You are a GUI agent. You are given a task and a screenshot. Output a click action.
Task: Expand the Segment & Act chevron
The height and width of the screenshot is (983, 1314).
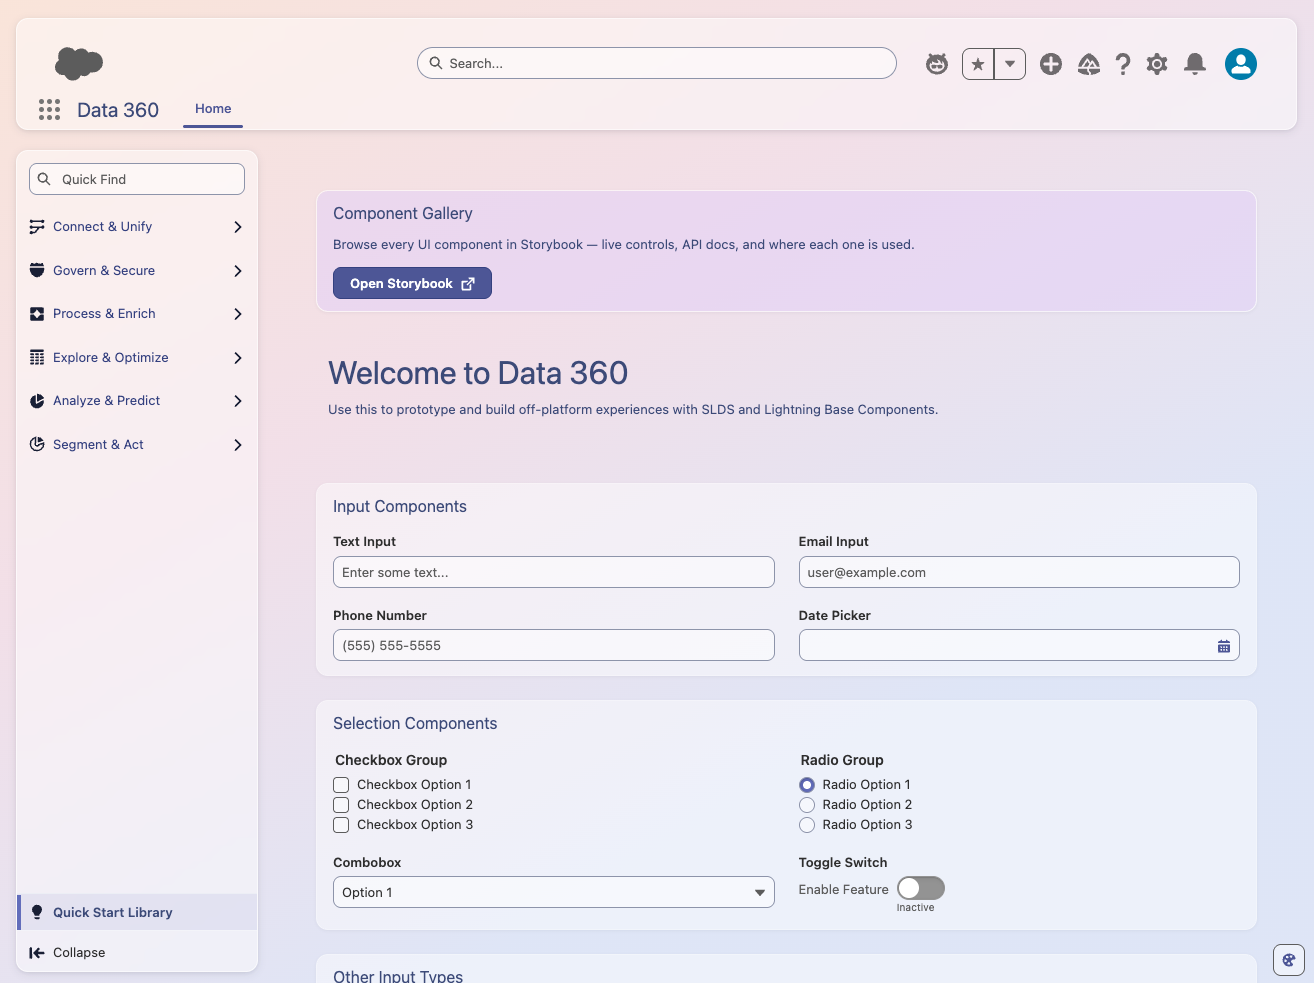pos(238,445)
